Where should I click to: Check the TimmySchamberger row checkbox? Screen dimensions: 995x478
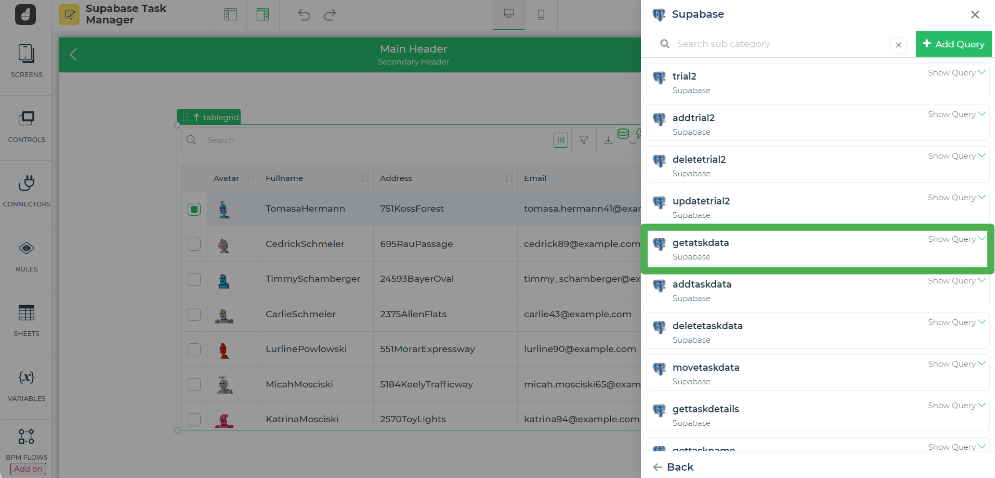click(x=194, y=279)
